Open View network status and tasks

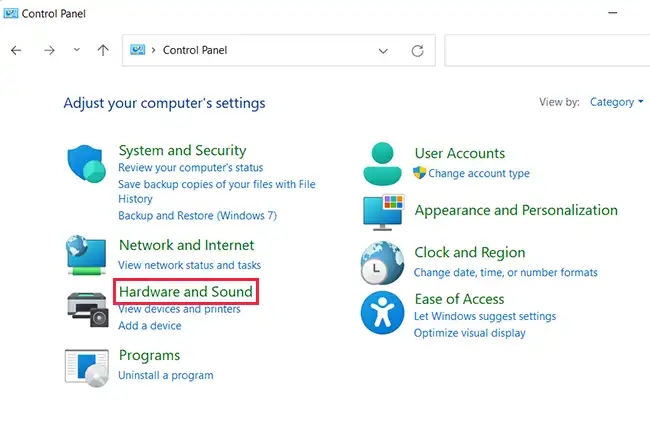click(x=189, y=265)
